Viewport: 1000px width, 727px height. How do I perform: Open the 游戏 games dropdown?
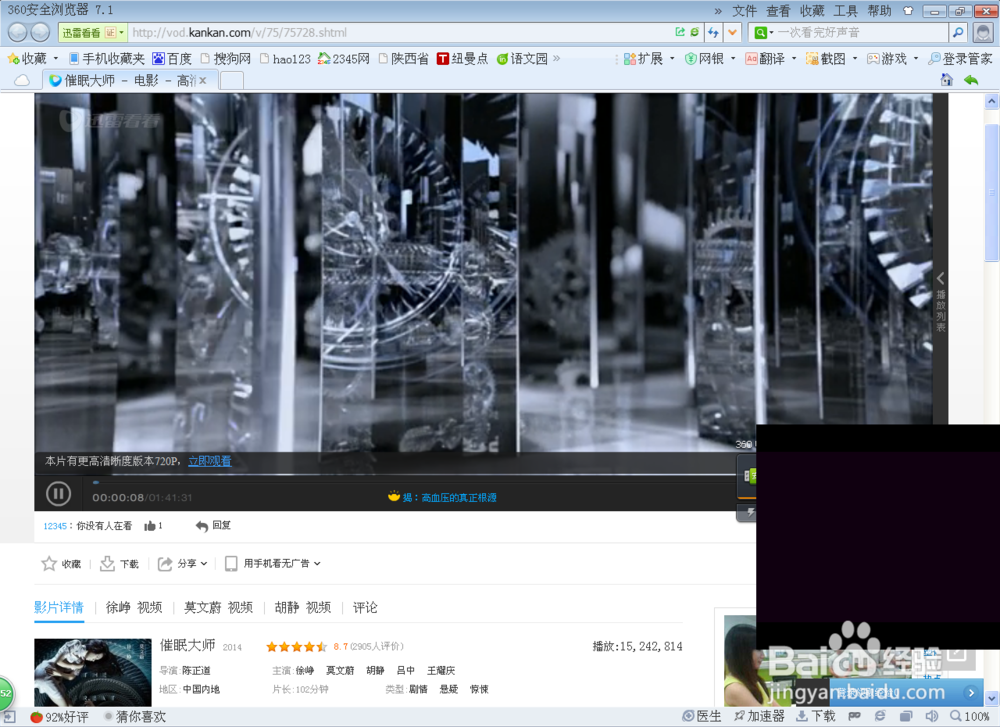892,59
